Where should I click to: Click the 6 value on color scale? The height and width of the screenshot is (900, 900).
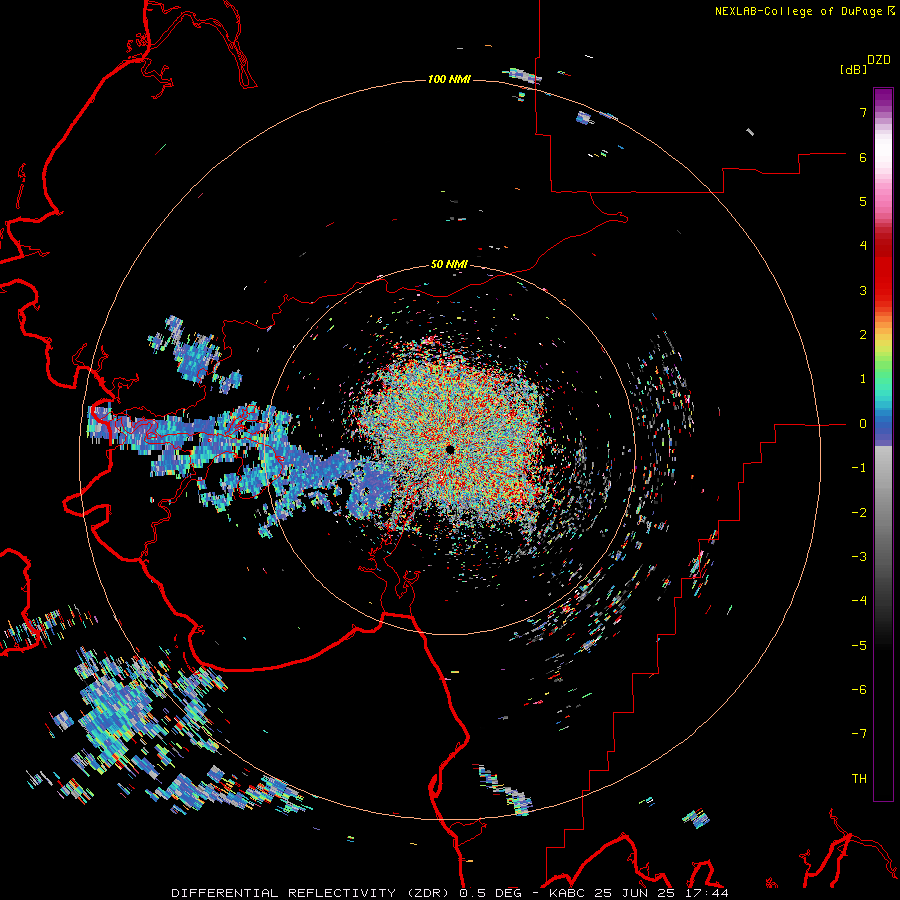point(863,157)
